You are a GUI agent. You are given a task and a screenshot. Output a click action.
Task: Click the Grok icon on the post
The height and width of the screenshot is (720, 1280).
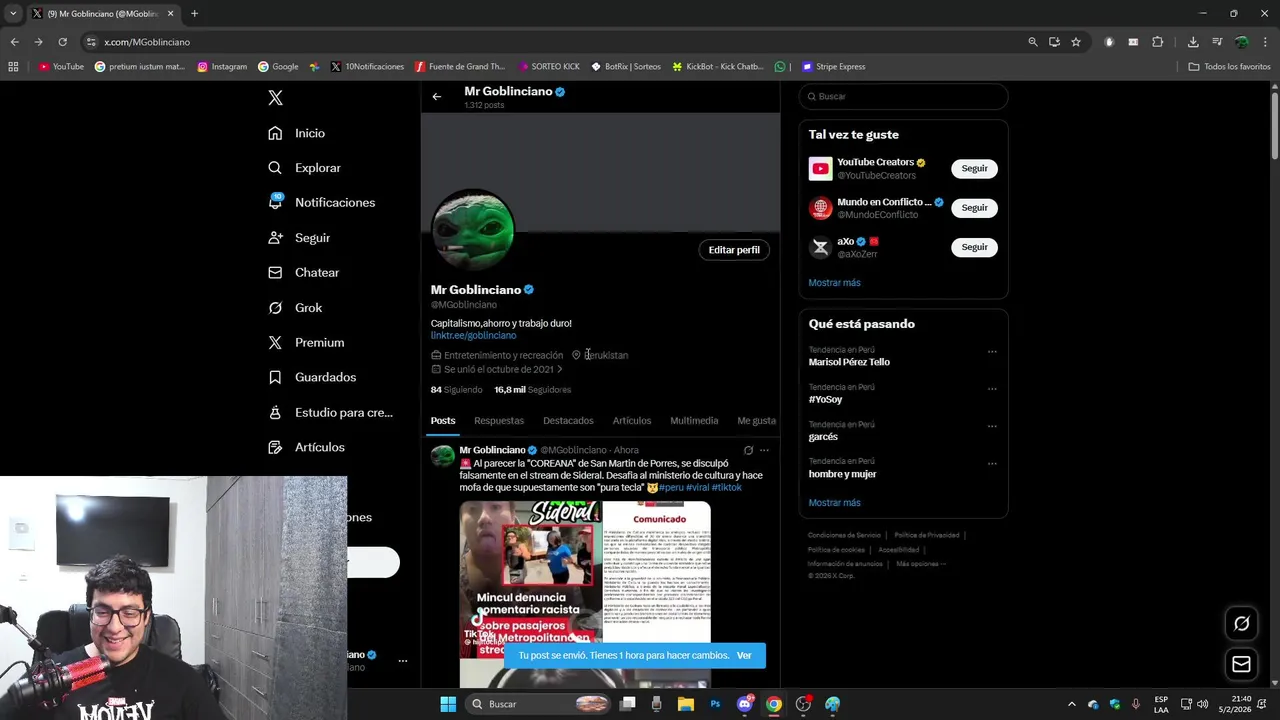(748, 451)
